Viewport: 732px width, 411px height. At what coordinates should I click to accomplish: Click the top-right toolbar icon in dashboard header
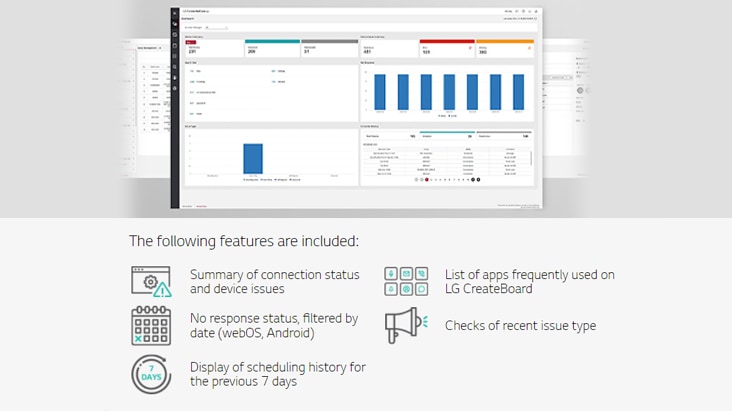point(535,11)
